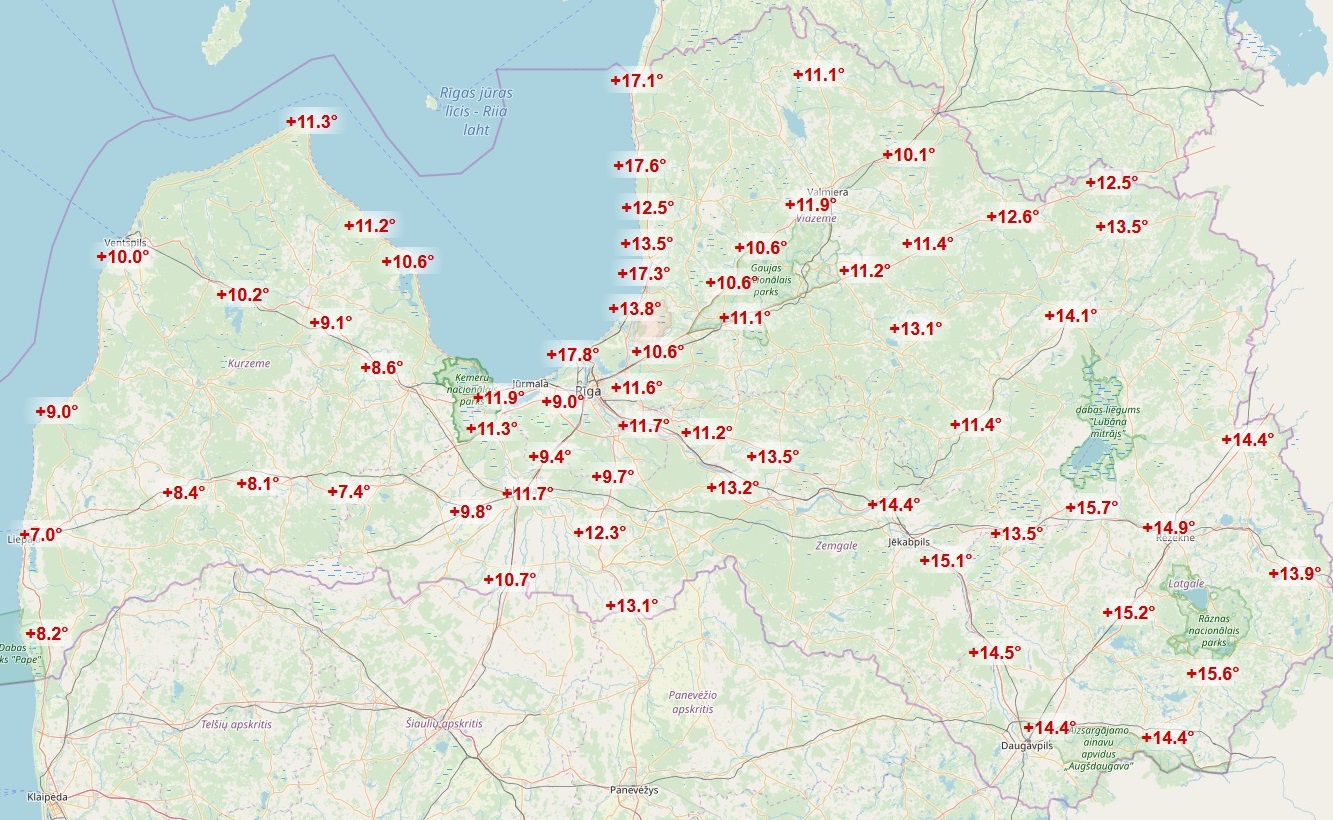Select the +9.8° temperature reading
1333x820 pixels.
point(471,511)
